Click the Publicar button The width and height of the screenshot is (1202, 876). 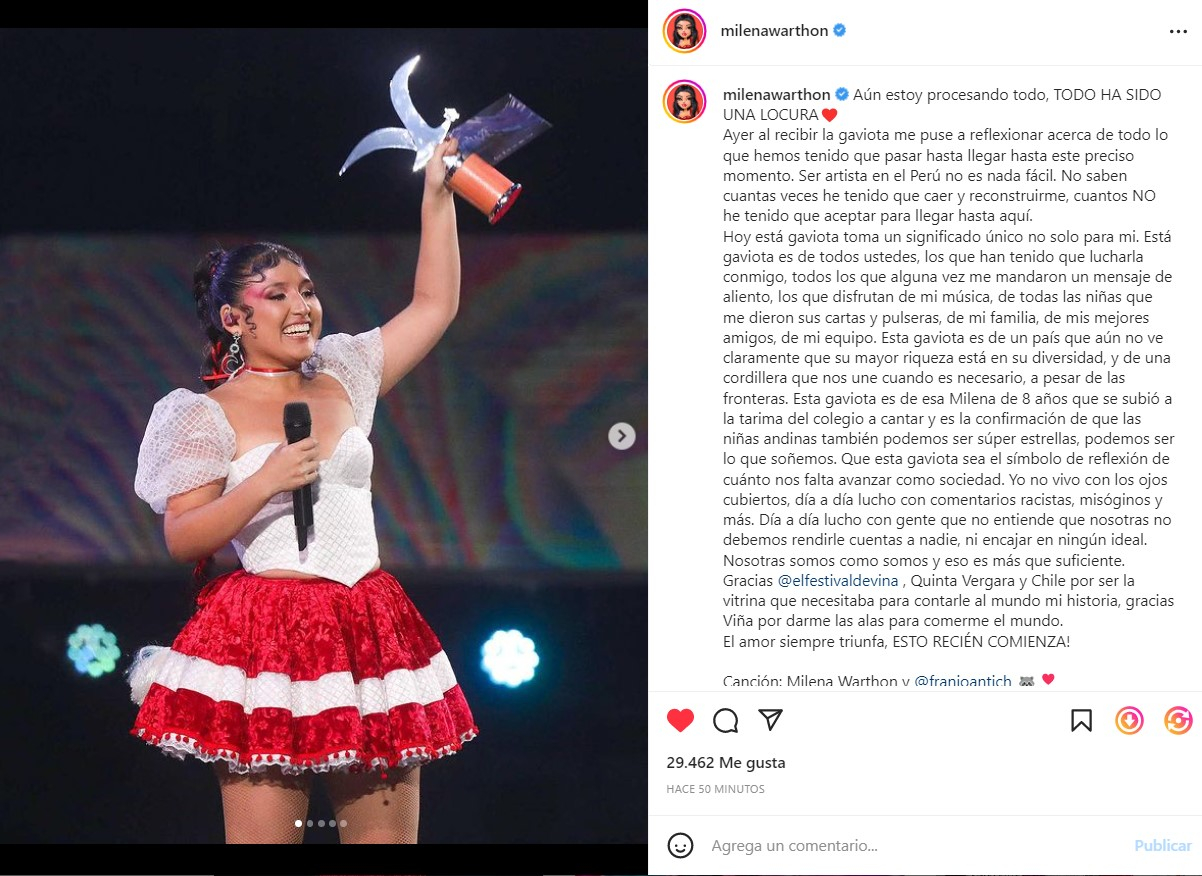[1163, 846]
